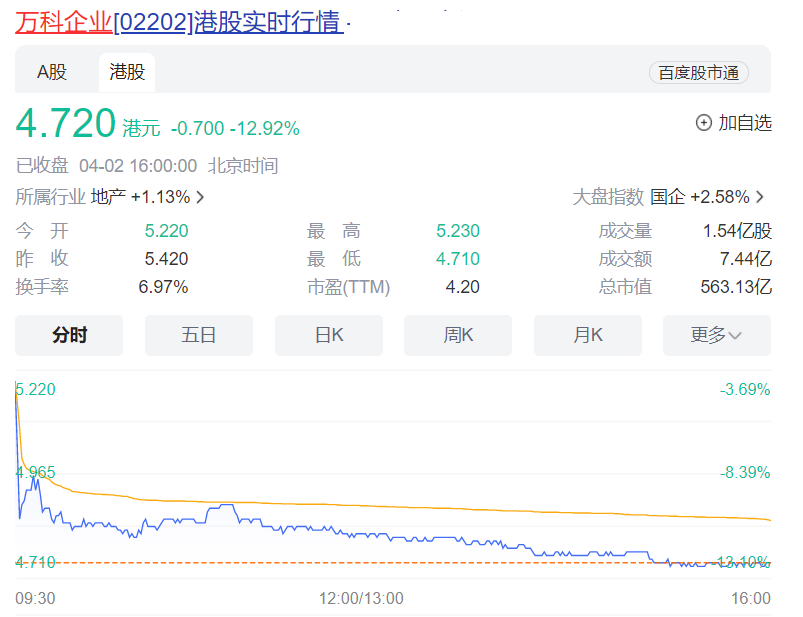Select the 分时 chart tab
The width and height of the screenshot is (803, 617).
click(69, 335)
